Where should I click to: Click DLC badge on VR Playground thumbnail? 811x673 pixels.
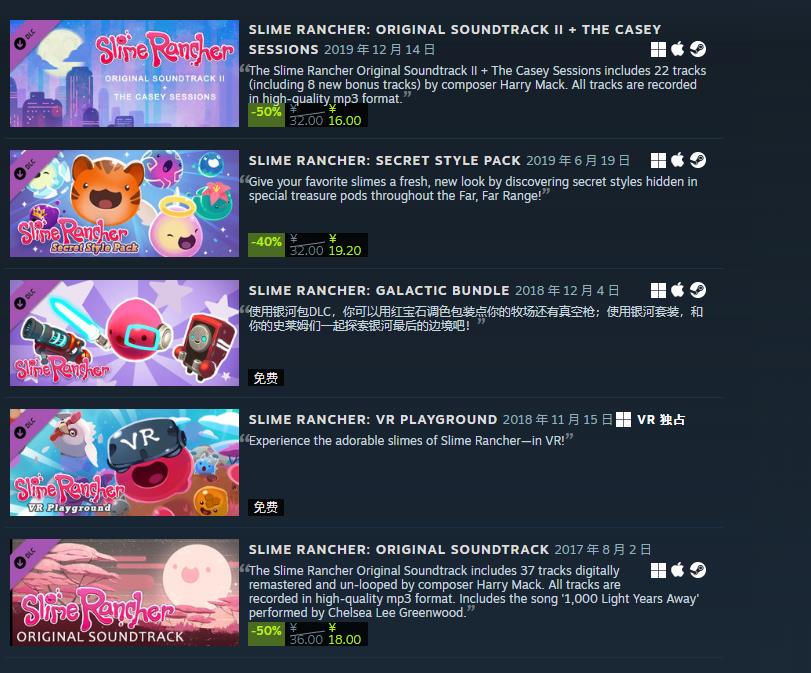point(24,427)
